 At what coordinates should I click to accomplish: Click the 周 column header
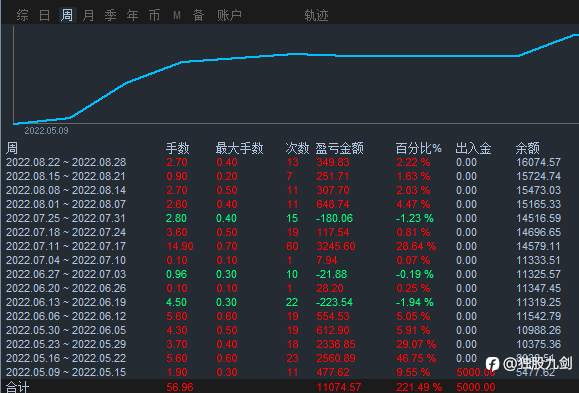12,148
